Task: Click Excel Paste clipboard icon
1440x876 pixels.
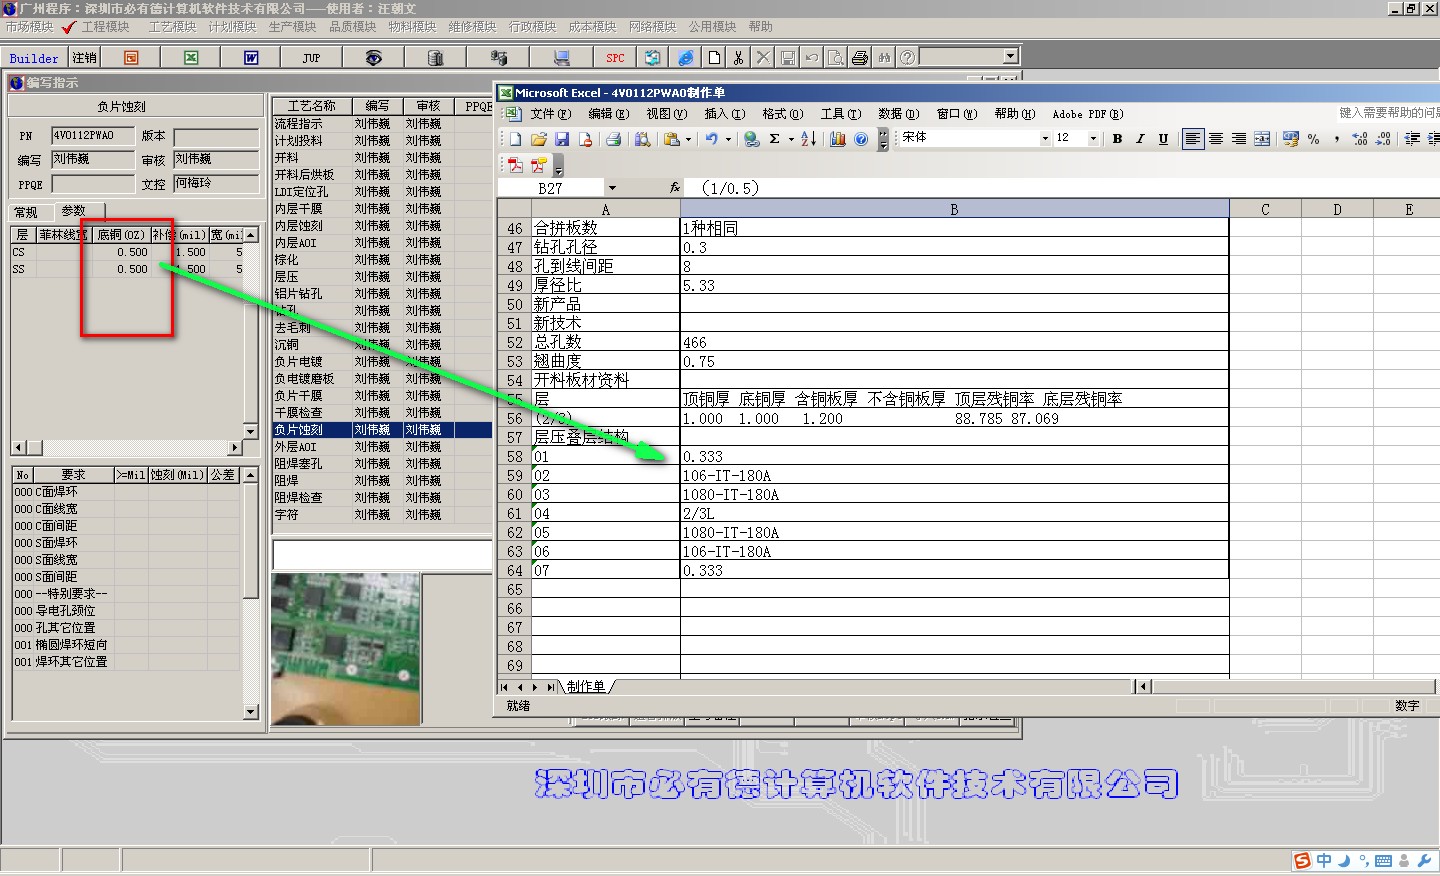Action: coord(672,139)
